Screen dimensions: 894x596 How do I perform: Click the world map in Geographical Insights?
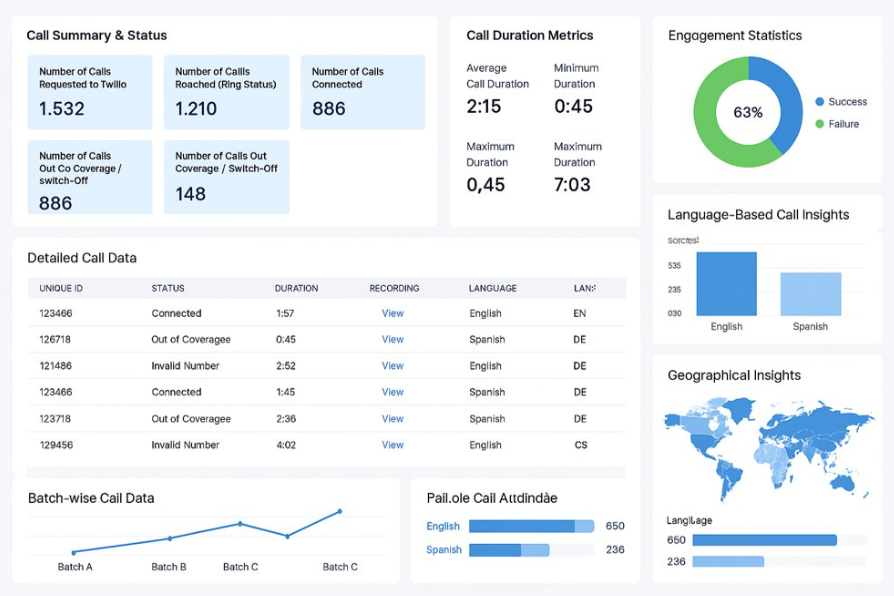(768, 443)
